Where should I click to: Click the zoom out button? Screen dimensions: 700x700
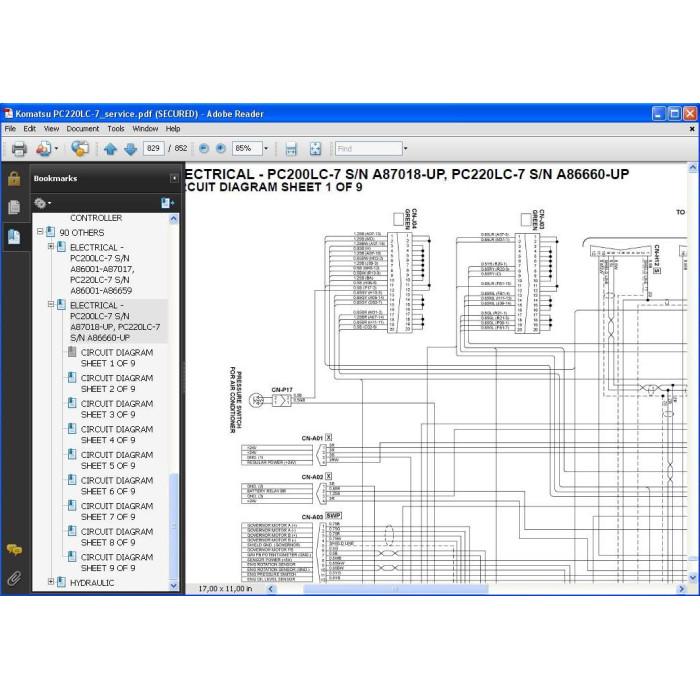click(x=204, y=149)
